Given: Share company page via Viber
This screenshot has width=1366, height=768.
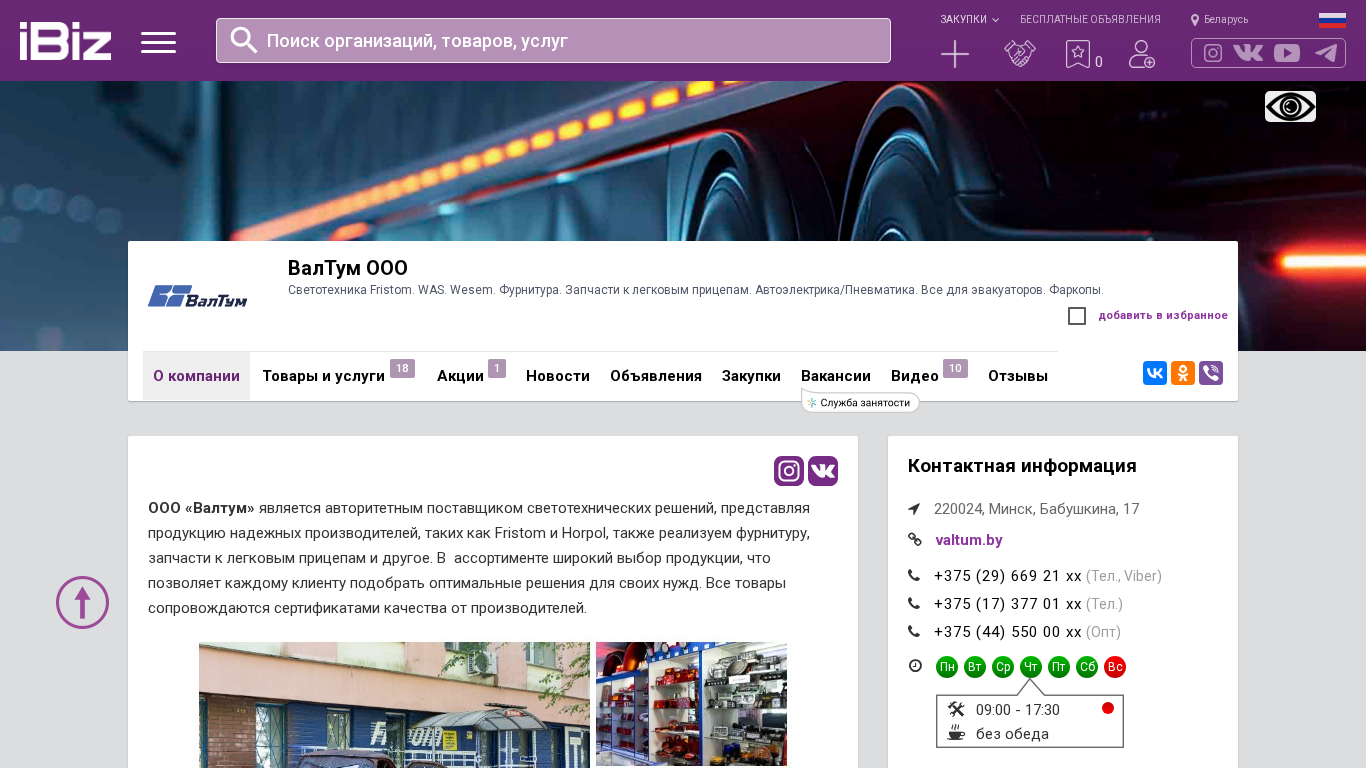Looking at the screenshot, I should coord(1211,373).
